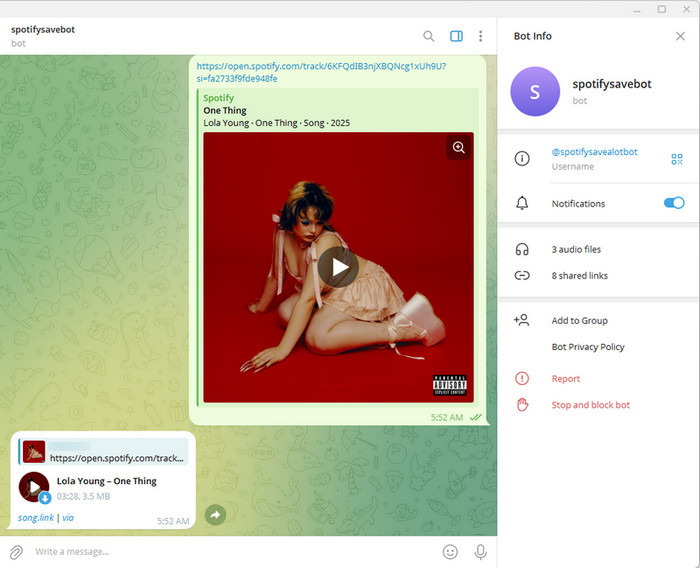Forward the bot message with arrow button
The width and height of the screenshot is (700, 568).
pos(215,515)
